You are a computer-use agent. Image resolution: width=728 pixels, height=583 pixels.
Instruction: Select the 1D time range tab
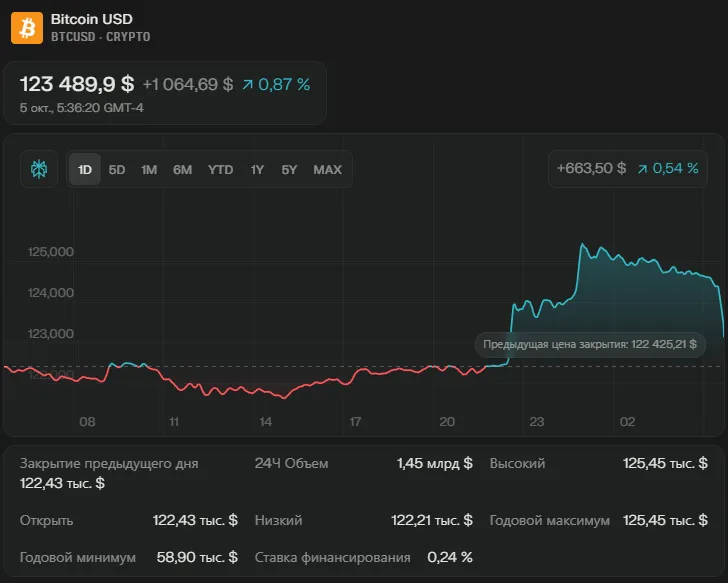pyautogui.click(x=85, y=169)
